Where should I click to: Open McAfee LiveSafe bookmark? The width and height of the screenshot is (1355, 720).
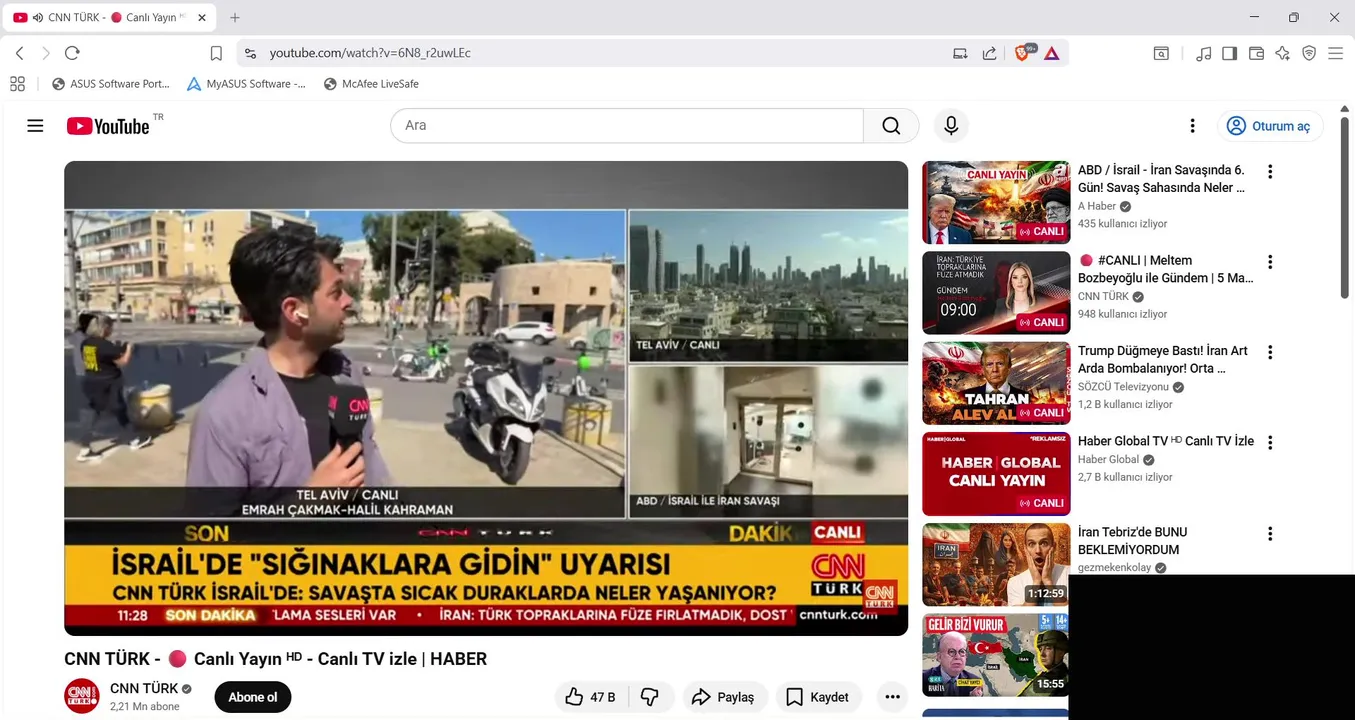click(x=371, y=84)
